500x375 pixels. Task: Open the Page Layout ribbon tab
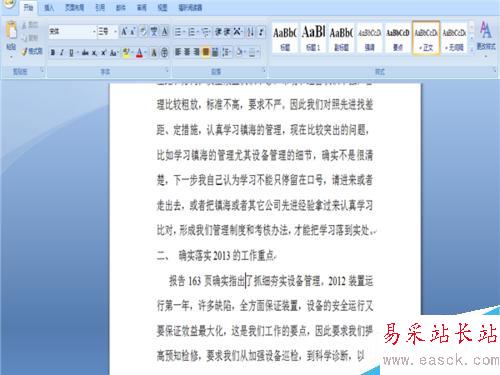click(x=74, y=7)
